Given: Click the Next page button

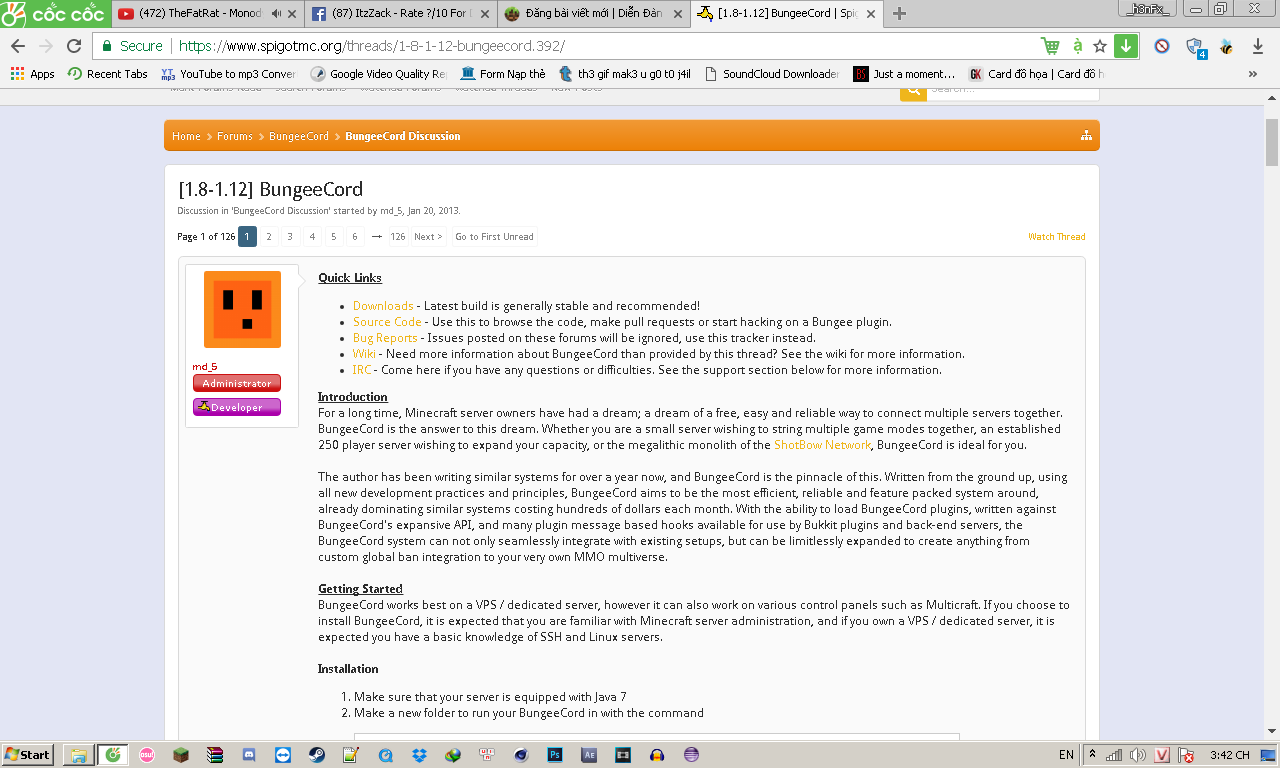Looking at the screenshot, I should pyautogui.click(x=428, y=237).
